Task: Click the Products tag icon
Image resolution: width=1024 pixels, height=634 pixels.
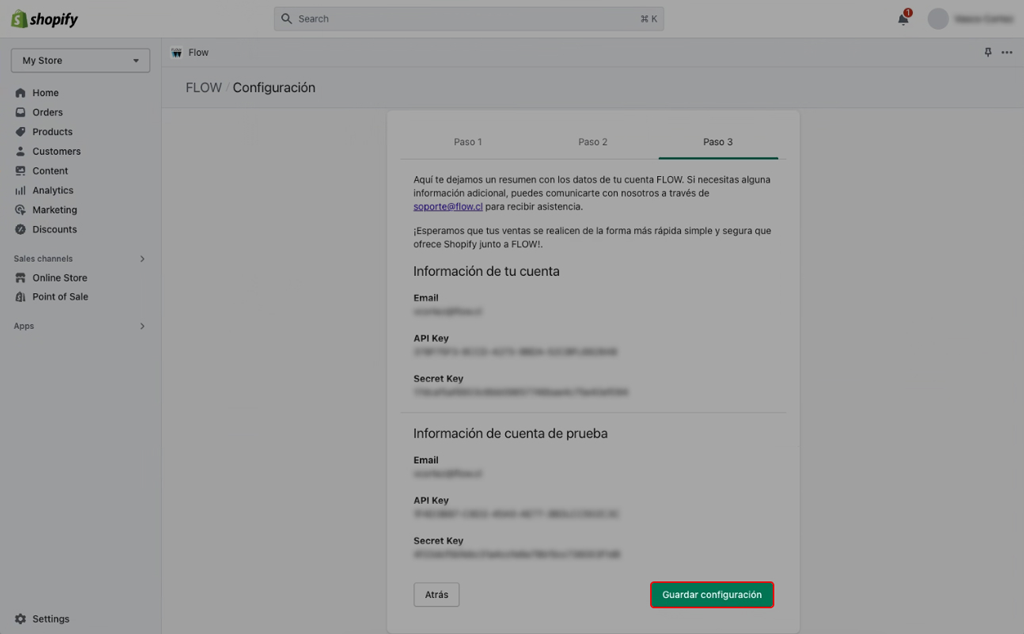Action: click(20, 132)
